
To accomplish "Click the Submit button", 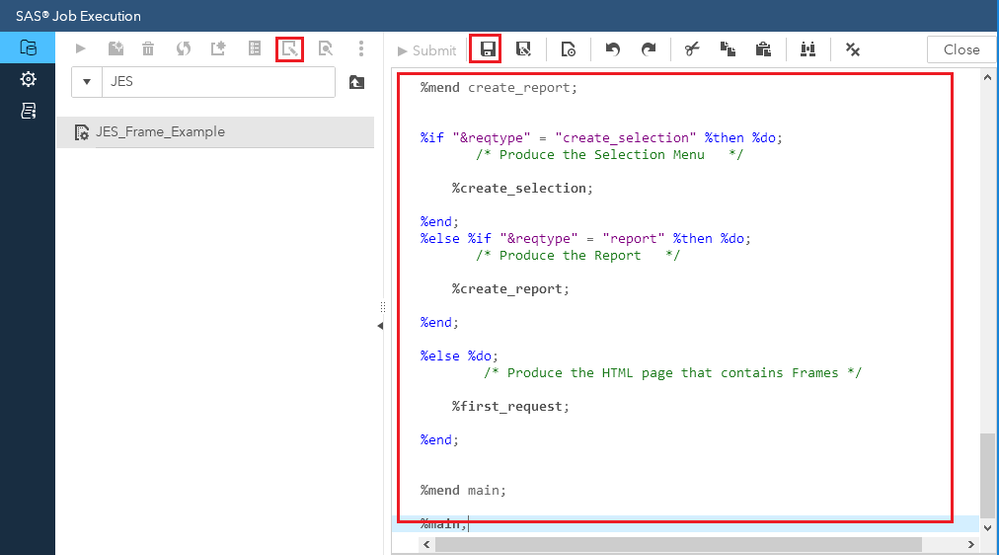I will (x=426, y=50).
